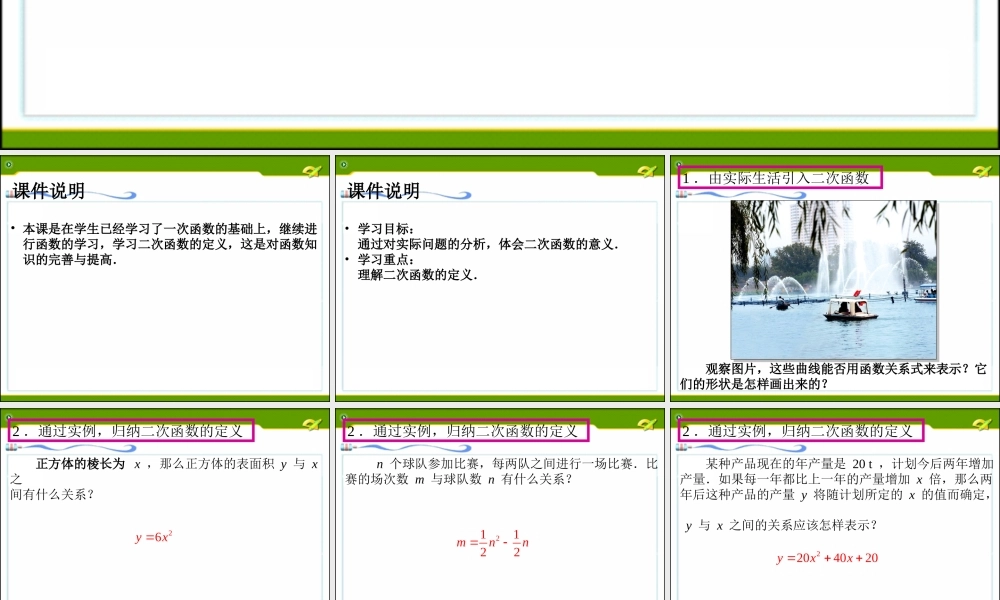Click the paragraph starting 某种产品现在的年产量
1000x600 pixels.
(836, 479)
